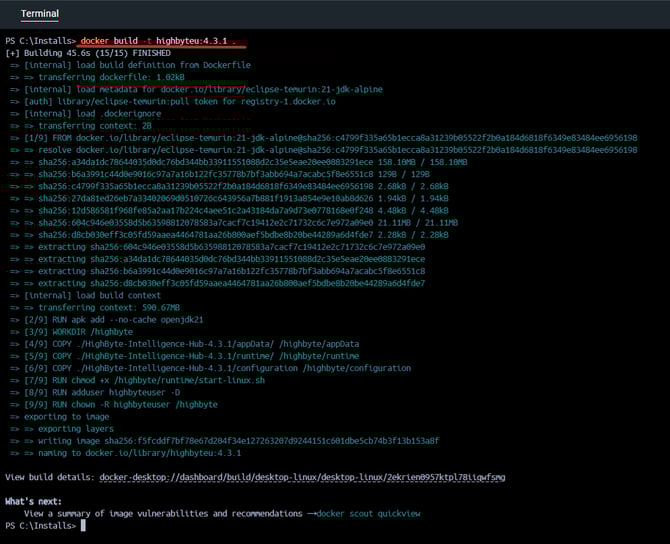The height and width of the screenshot is (544, 670).
Task: Click the RUN chmod start-linux.sh step
Action: point(150,380)
